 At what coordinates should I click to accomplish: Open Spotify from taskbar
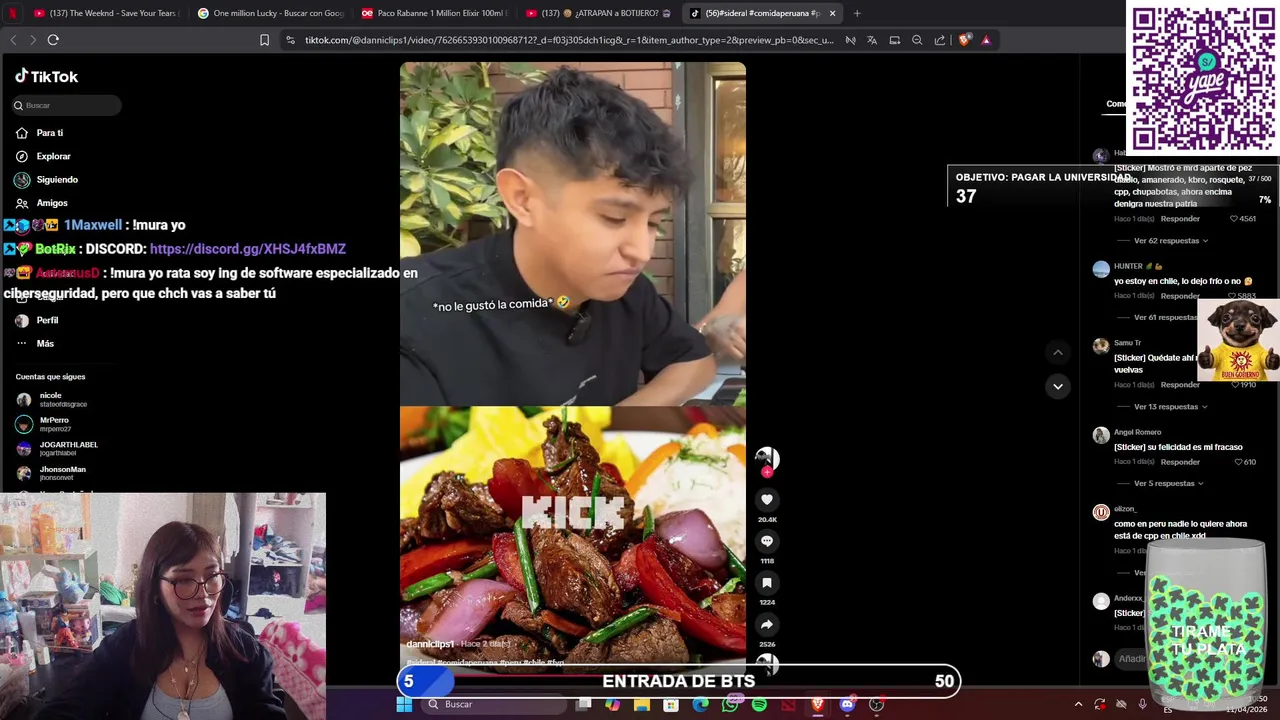click(x=759, y=705)
